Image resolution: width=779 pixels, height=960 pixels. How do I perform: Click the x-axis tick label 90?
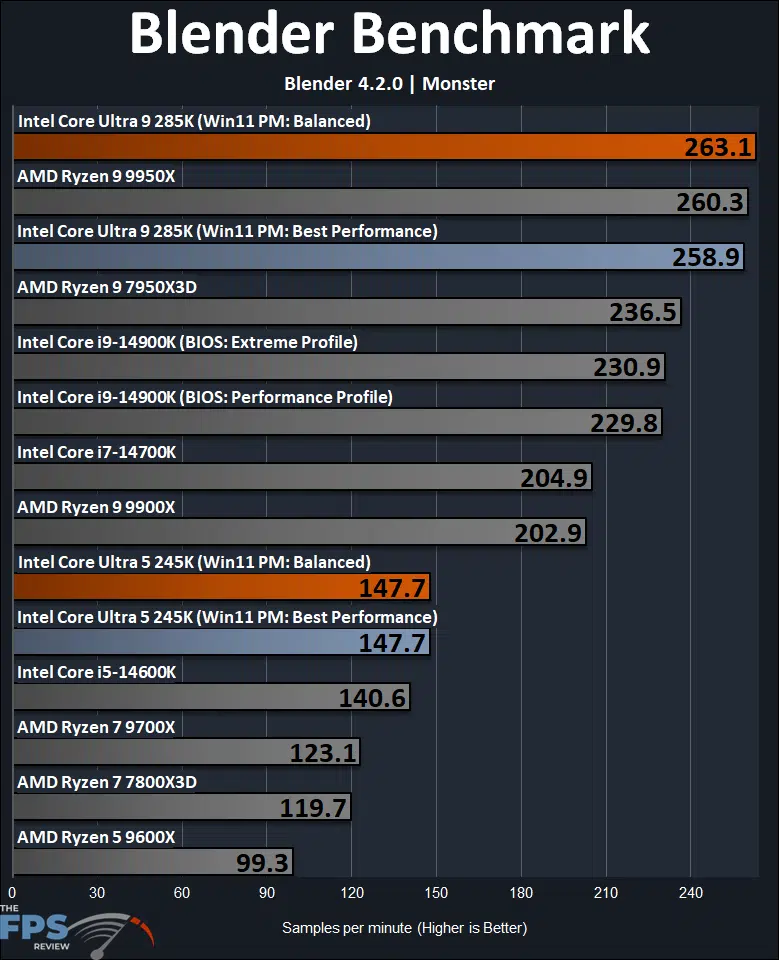tap(266, 893)
